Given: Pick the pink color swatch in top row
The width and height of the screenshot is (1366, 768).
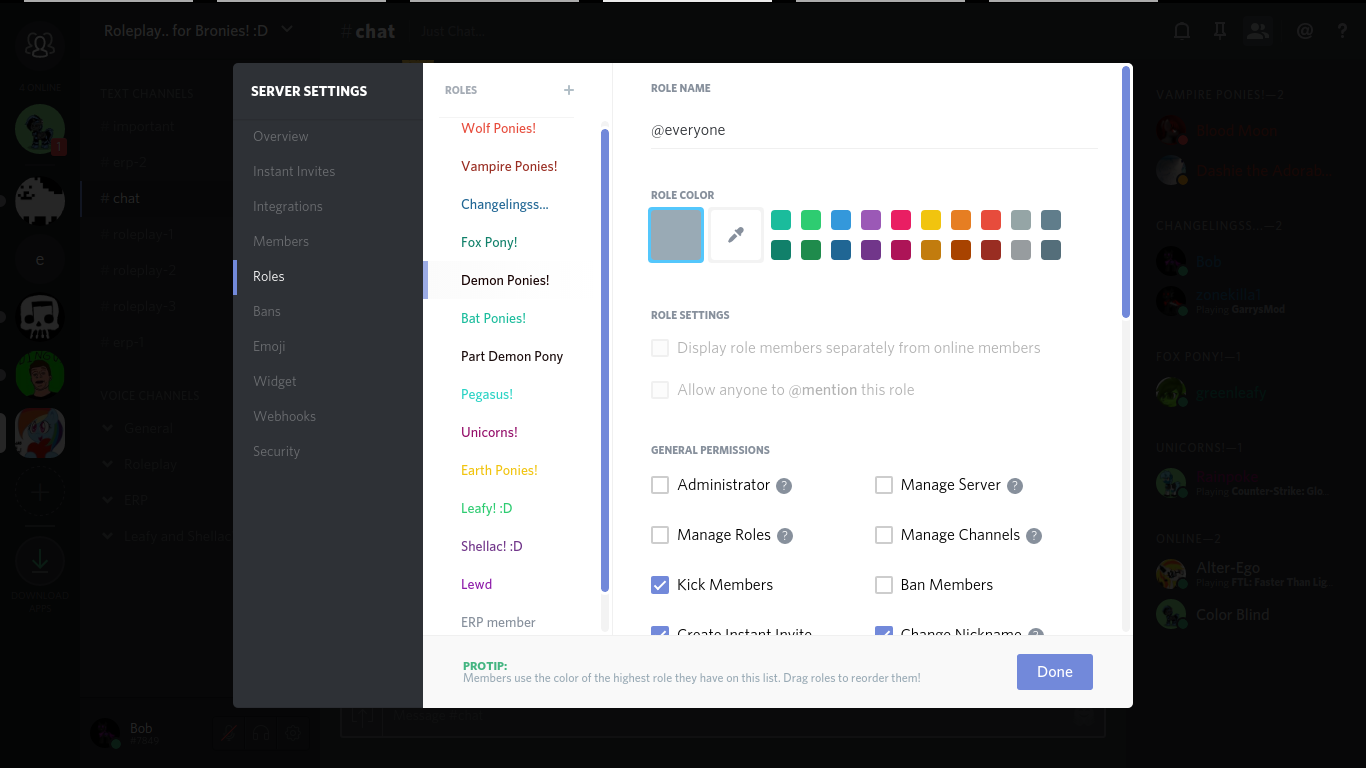Looking at the screenshot, I should (x=901, y=220).
